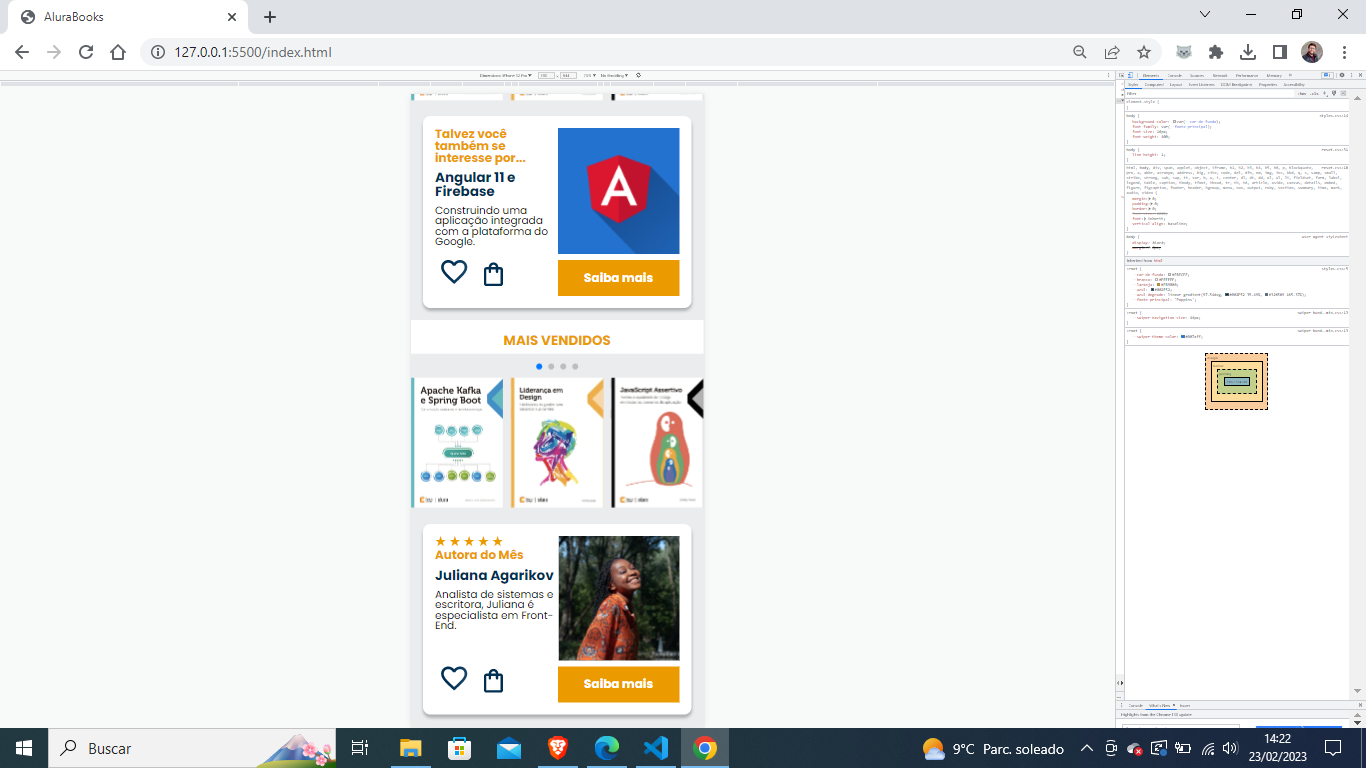
Task: Toggle the .cls element classes button
Action: tap(1315, 94)
